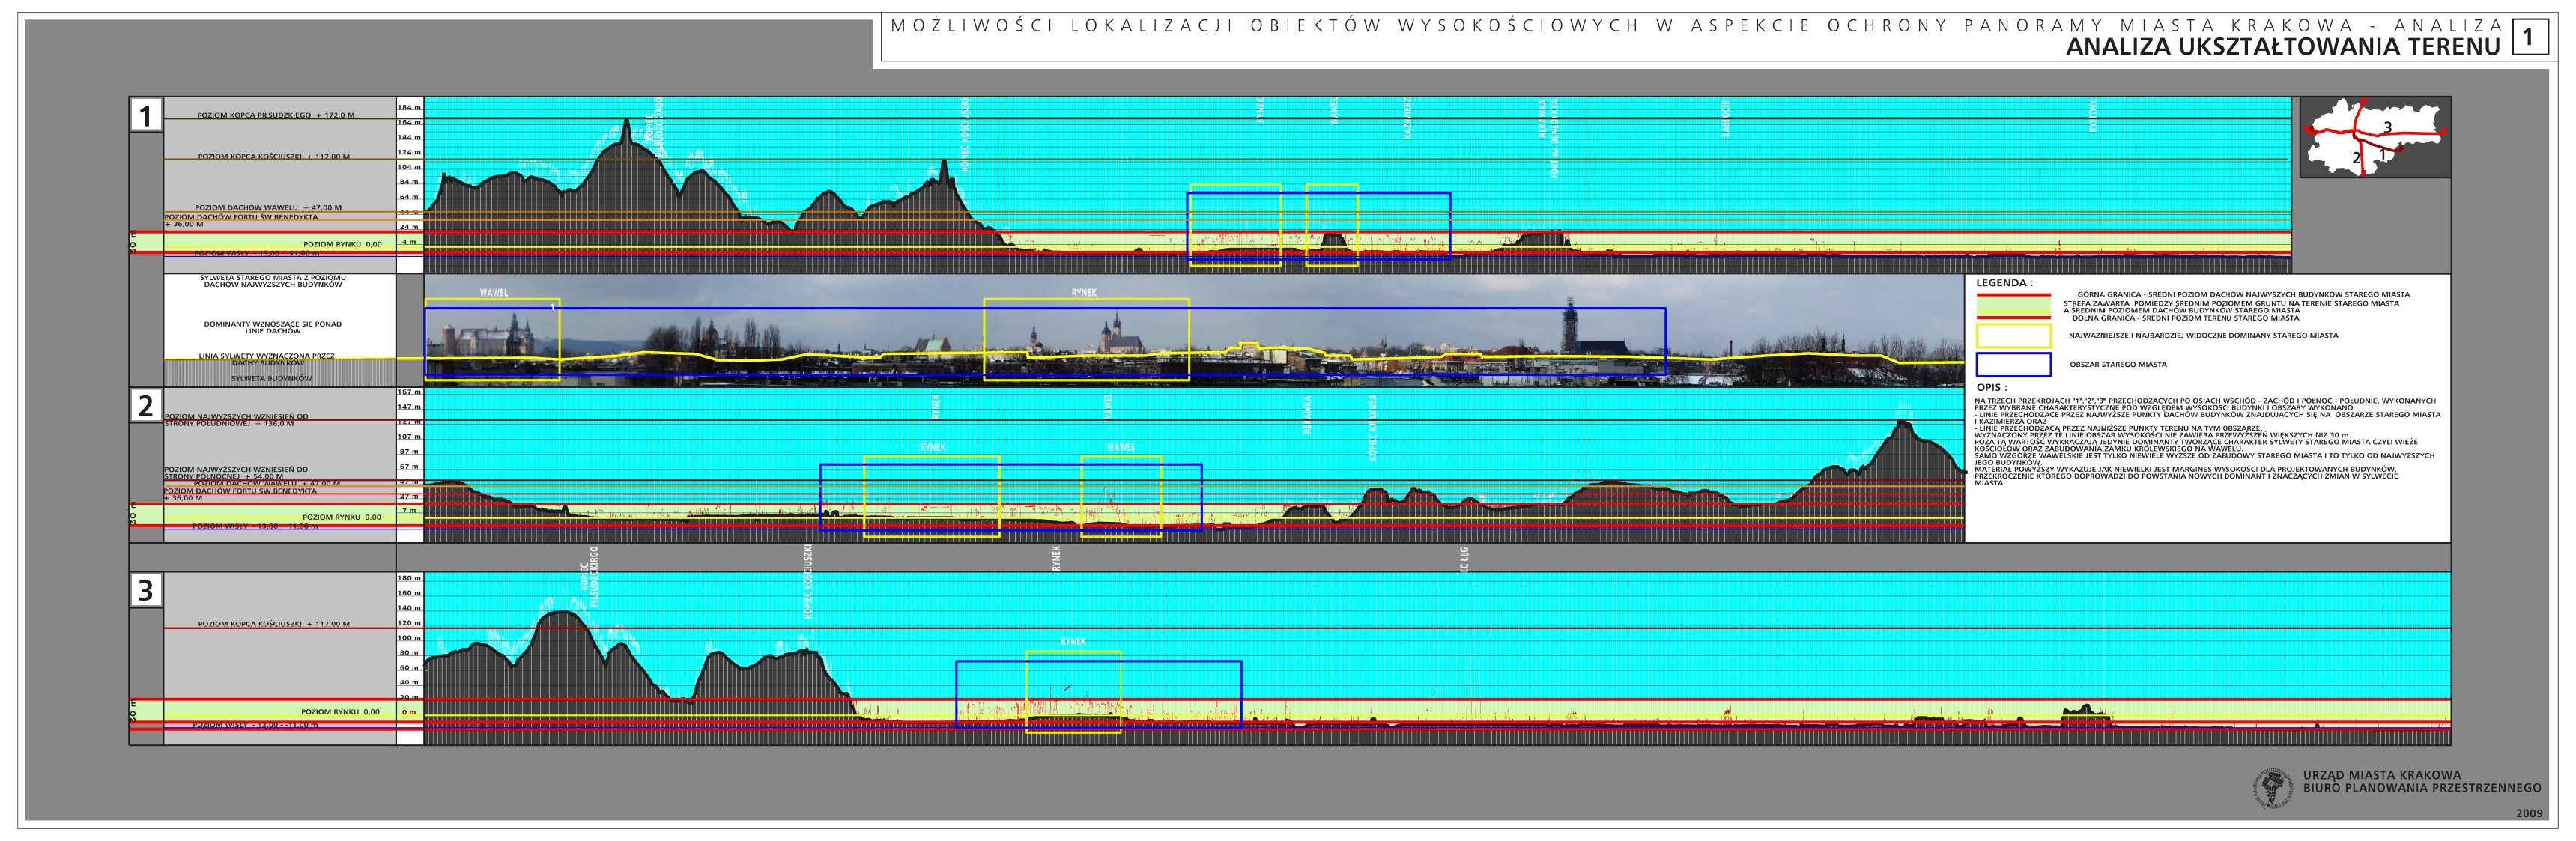Click the cross-section number 2 box
Screen dimensions: 2576x841
pyautogui.click(x=146, y=405)
